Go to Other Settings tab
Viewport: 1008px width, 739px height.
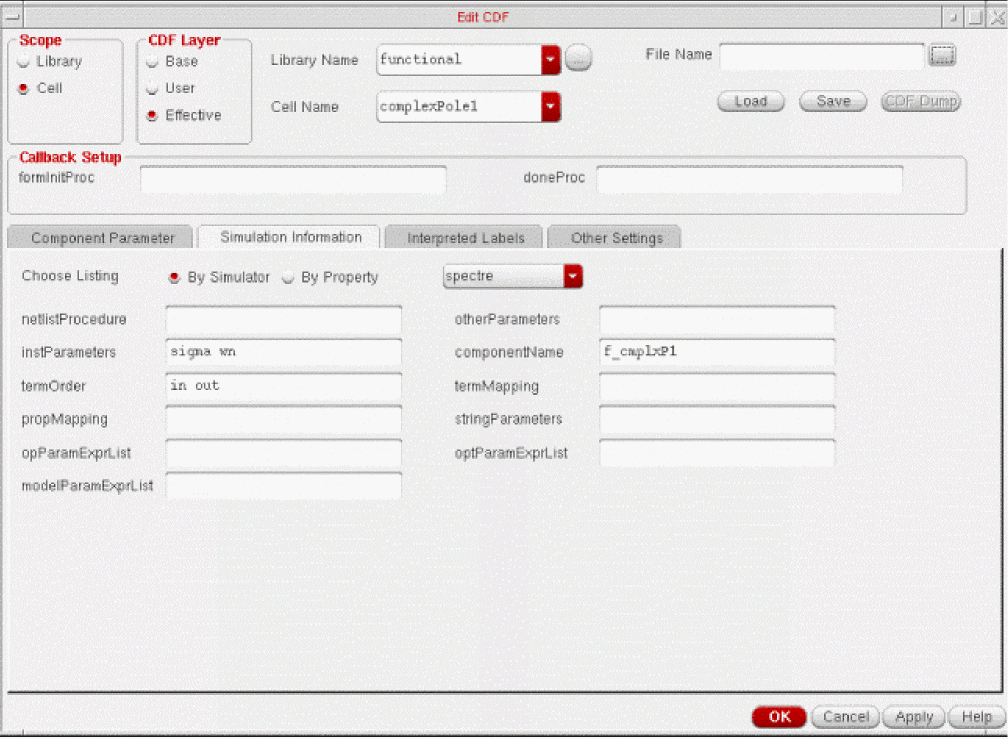[x=616, y=238]
